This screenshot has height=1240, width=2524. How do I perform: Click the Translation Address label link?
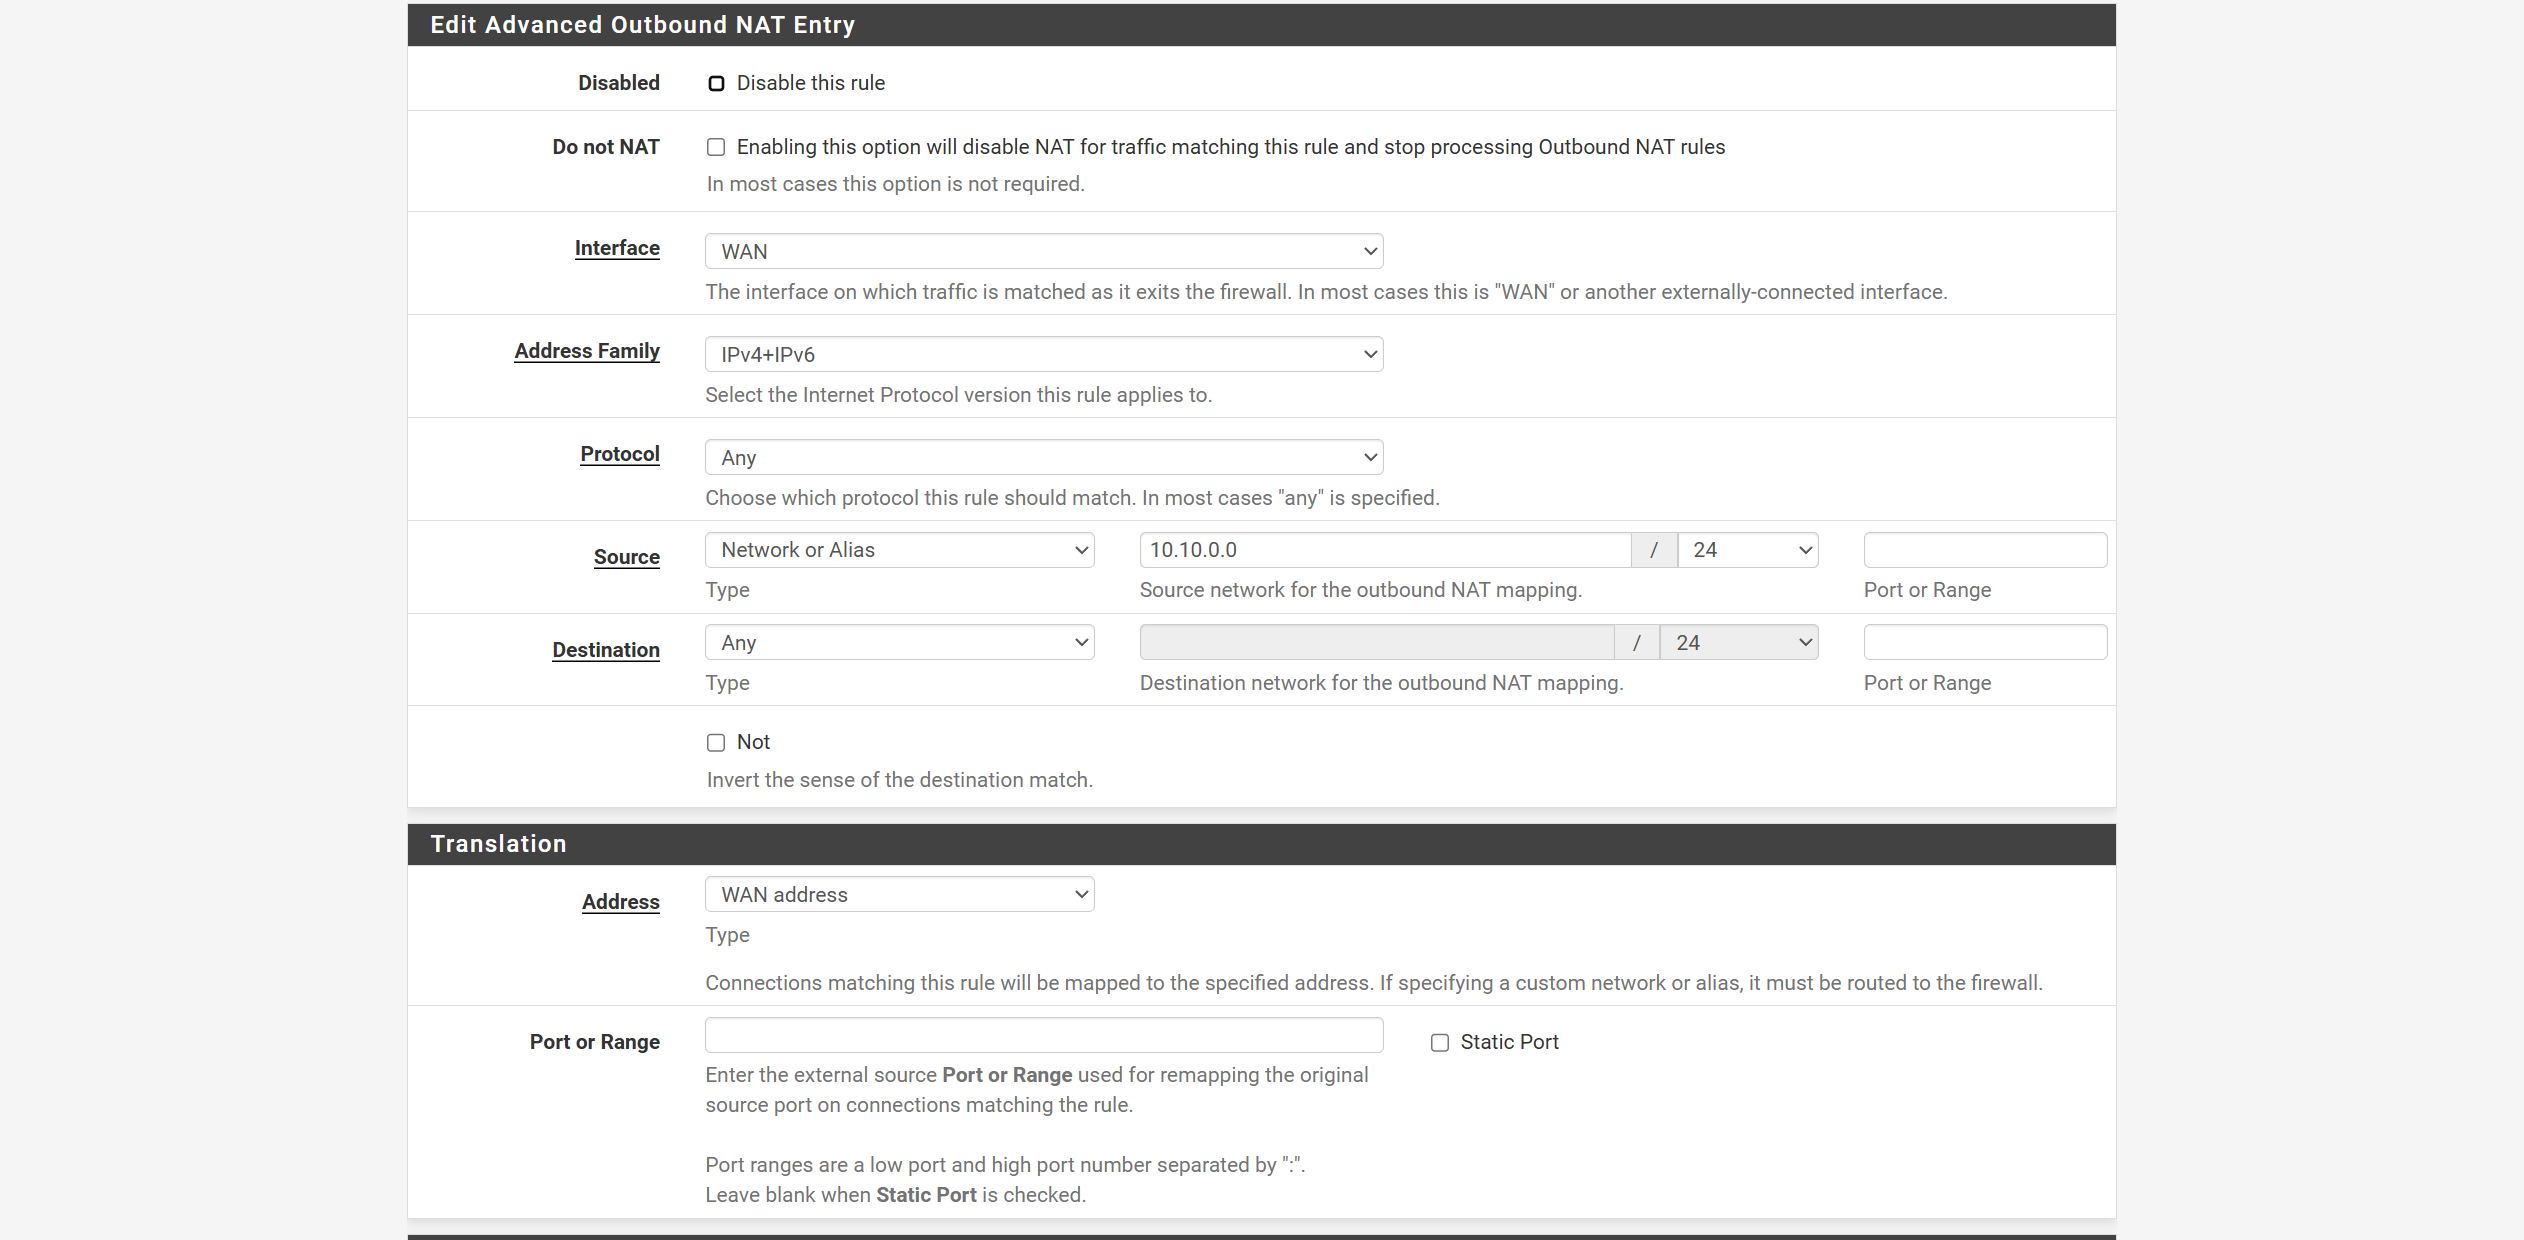621,902
